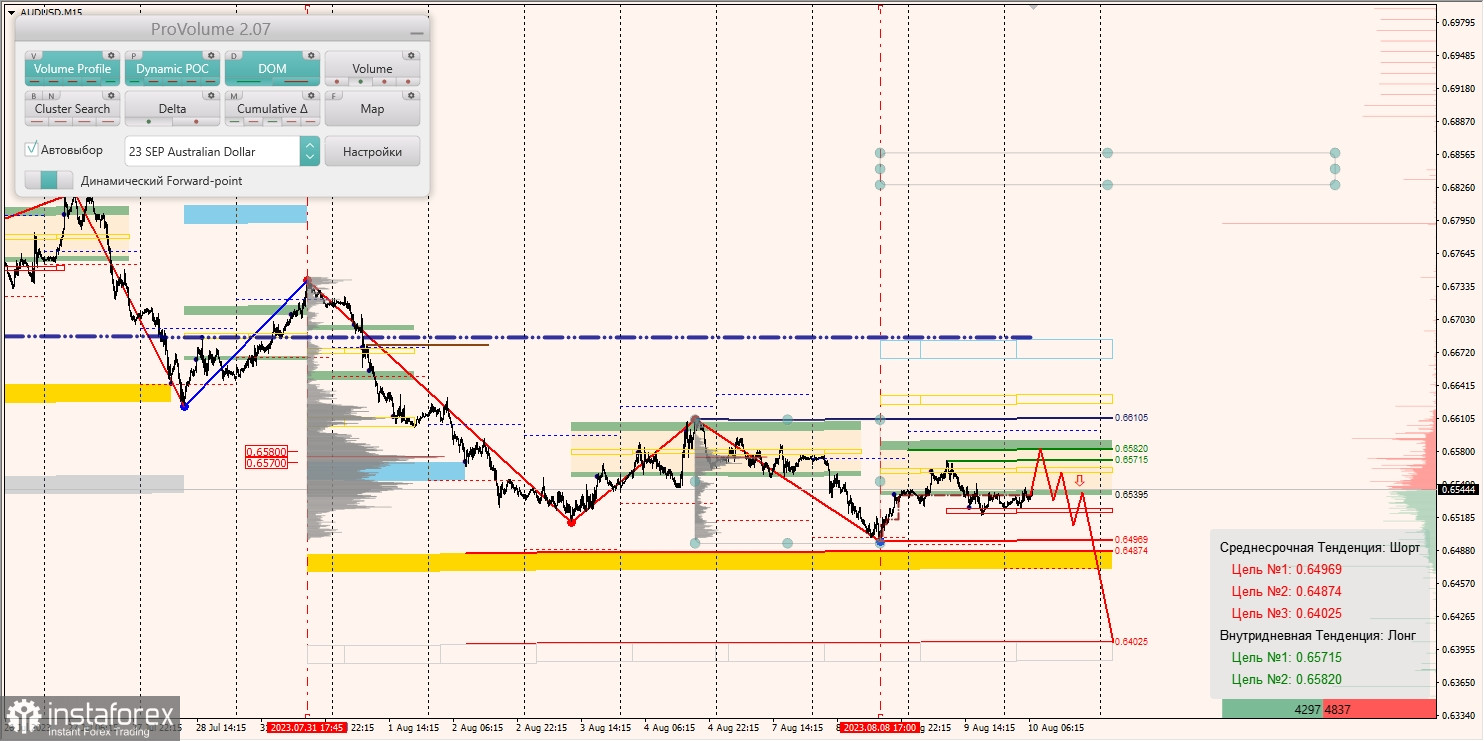Image resolution: width=1484 pixels, height=741 pixels.
Task: Toggle the Dynamic POC indicator
Action: click(172, 69)
